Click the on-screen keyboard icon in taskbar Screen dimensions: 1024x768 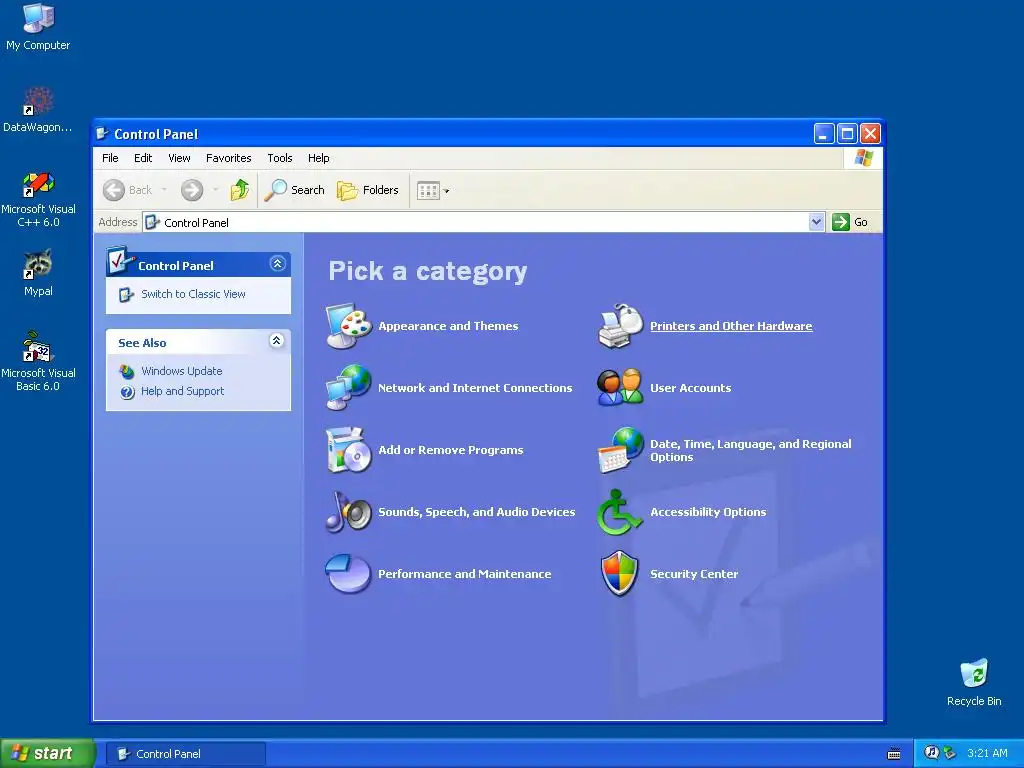894,754
